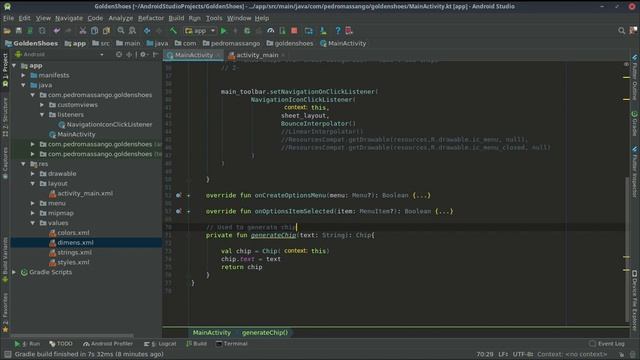This screenshot has height=360, width=640.
Task: Open the Android Profiler tool window
Action: tap(108, 344)
